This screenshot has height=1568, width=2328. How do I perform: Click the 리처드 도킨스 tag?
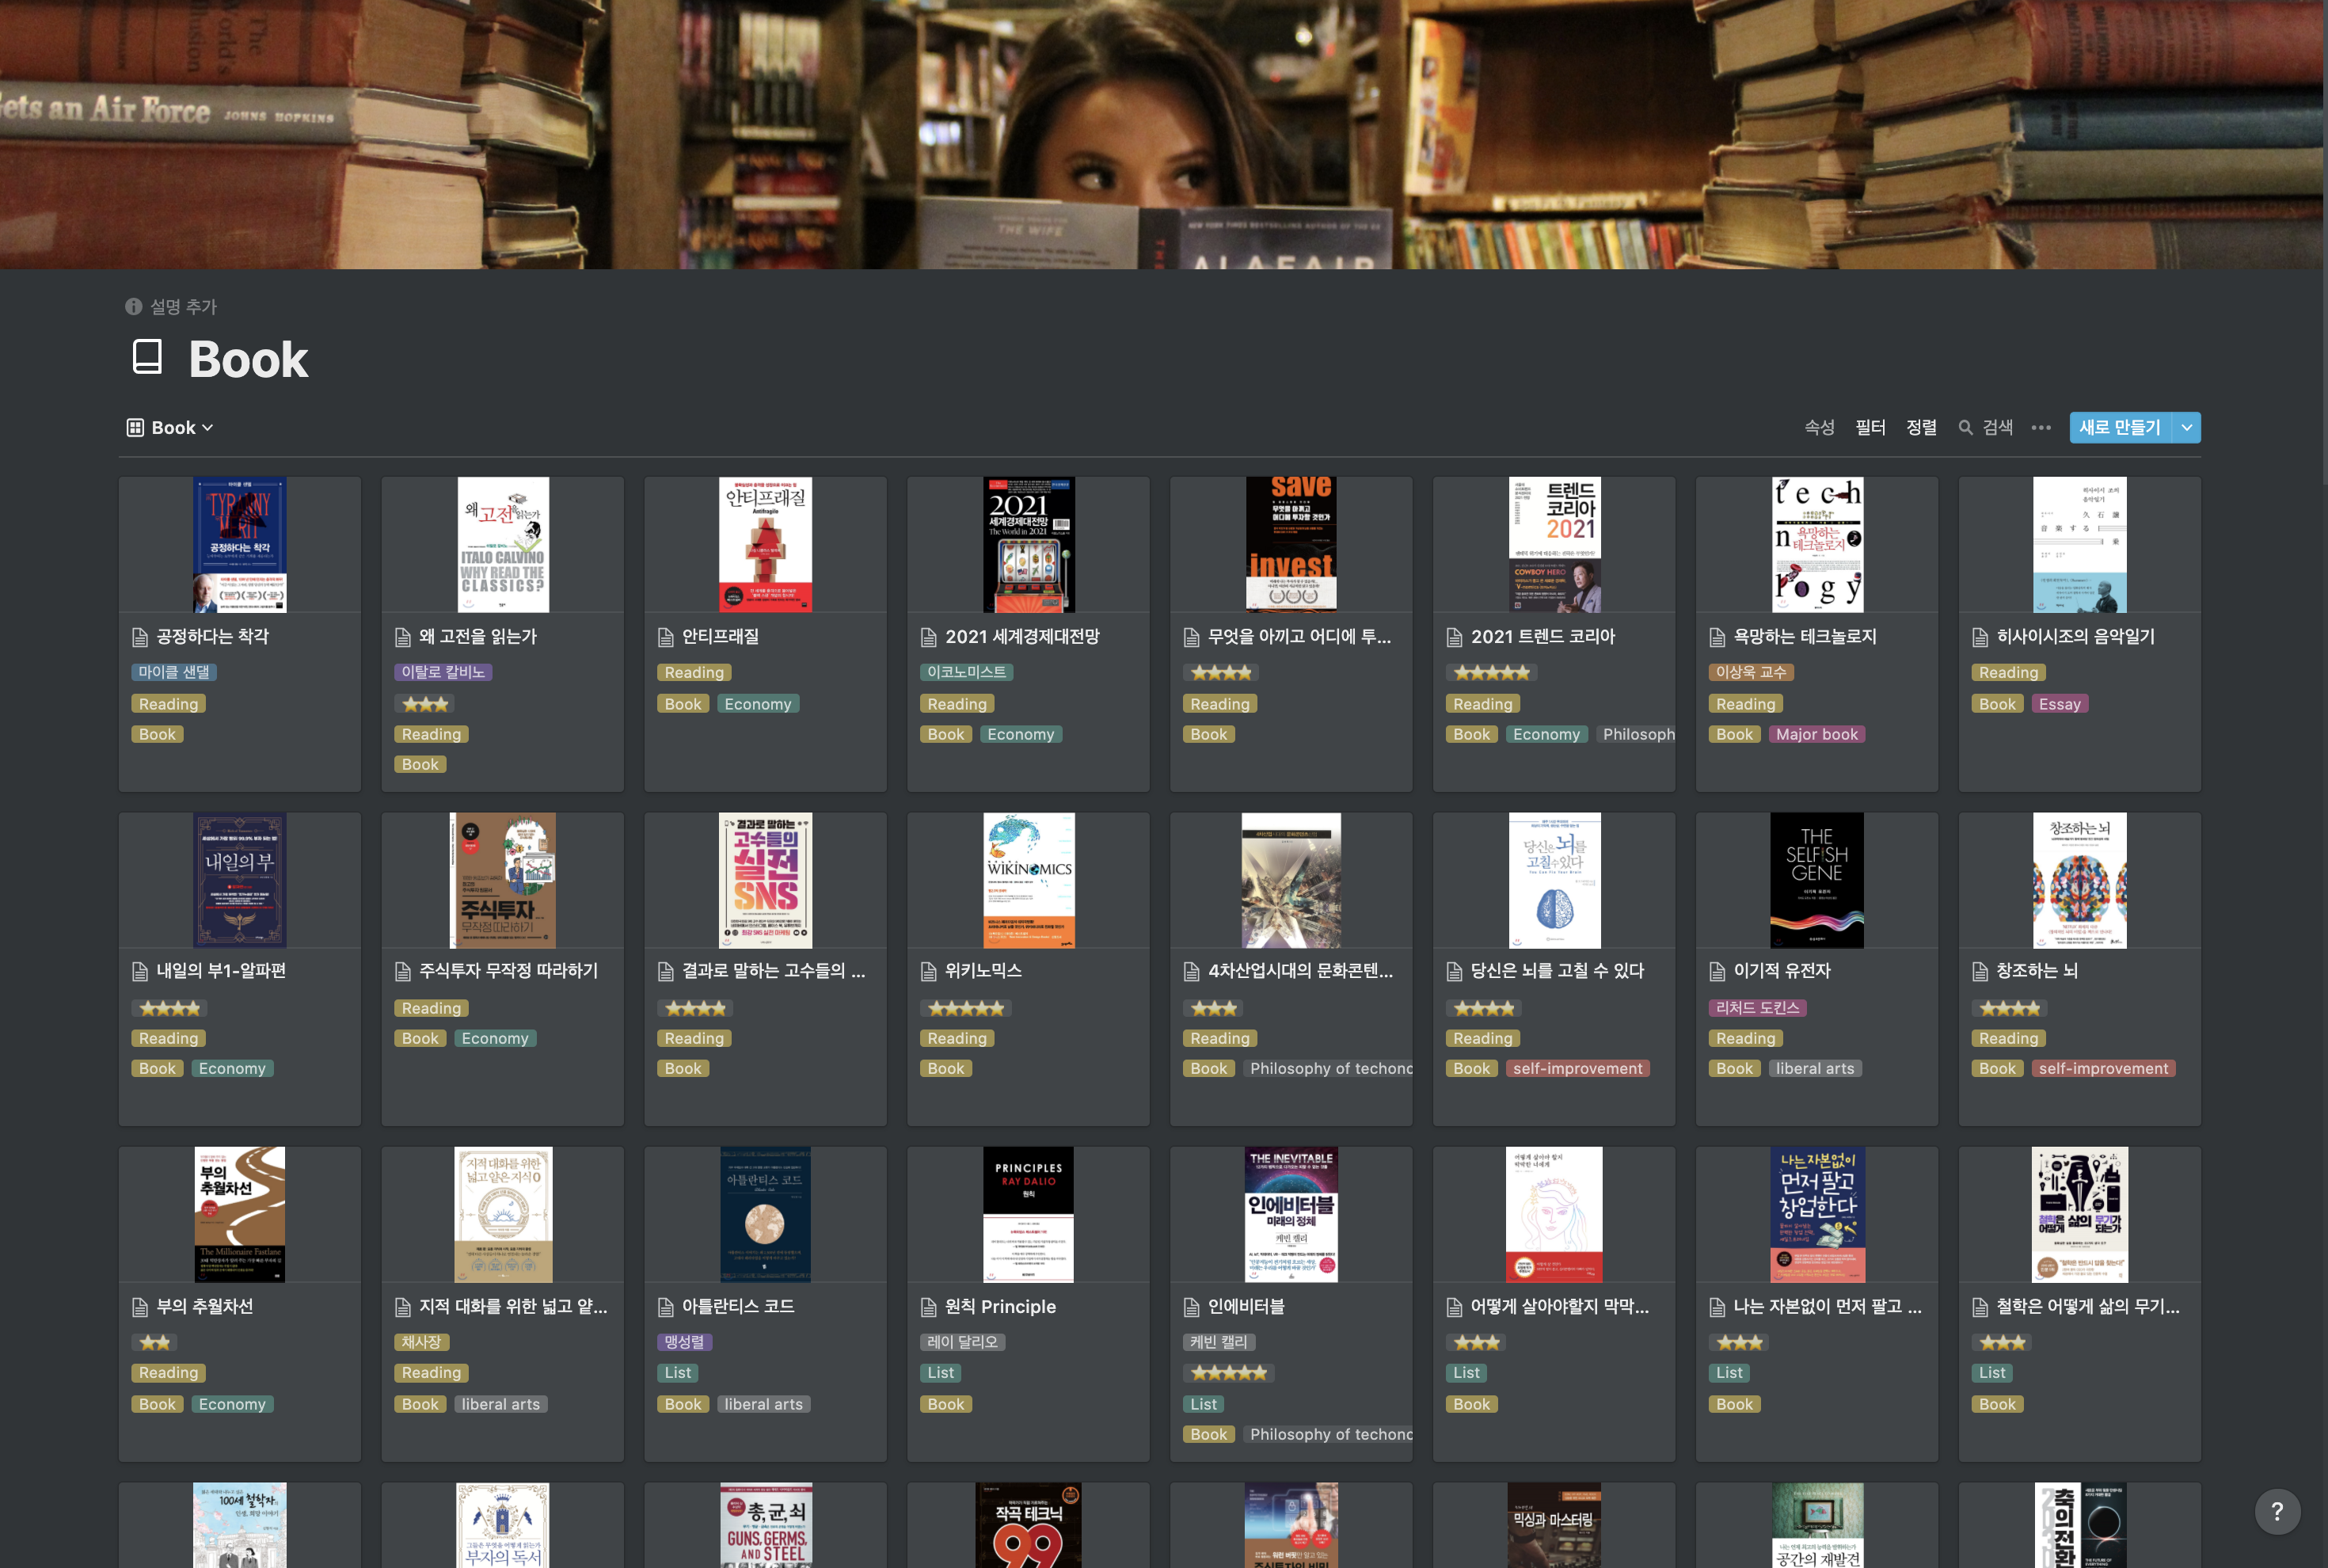[x=1758, y=1008]
